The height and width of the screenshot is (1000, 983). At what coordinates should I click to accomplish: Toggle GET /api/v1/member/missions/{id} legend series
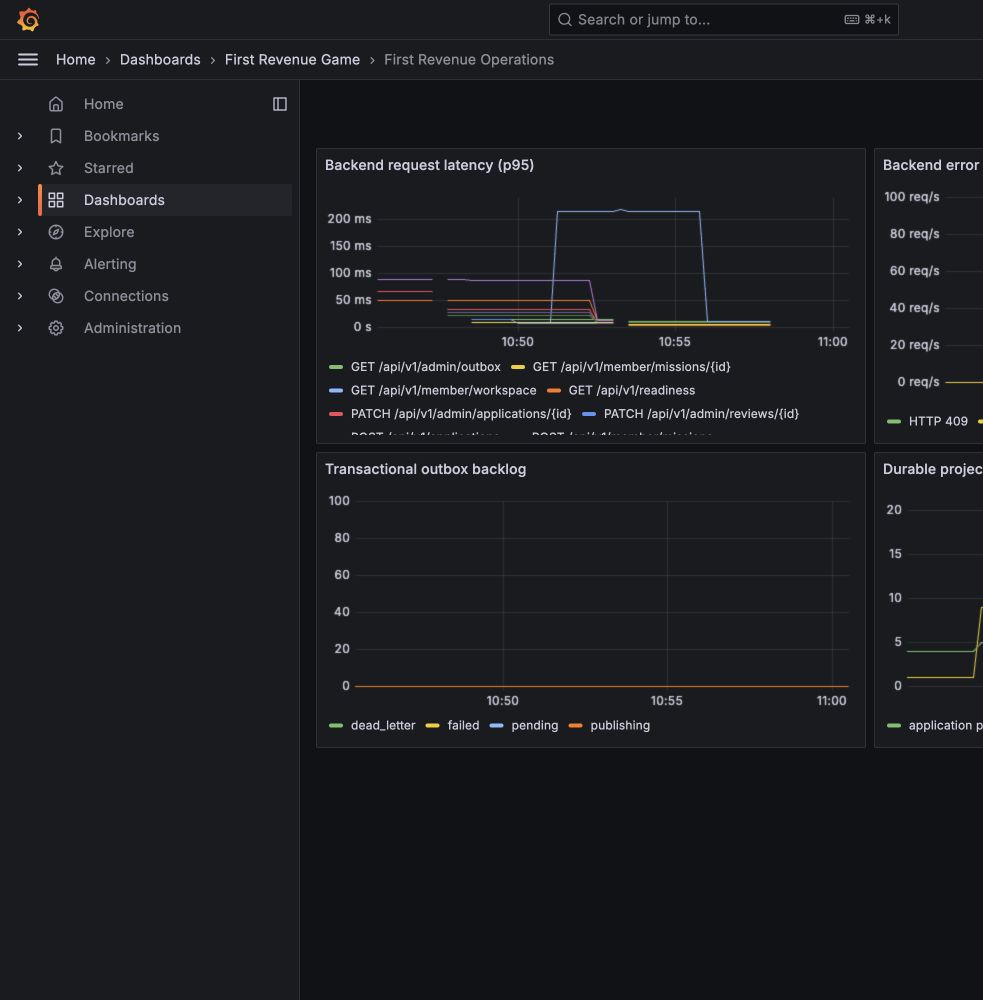click(x=632, y=367)
